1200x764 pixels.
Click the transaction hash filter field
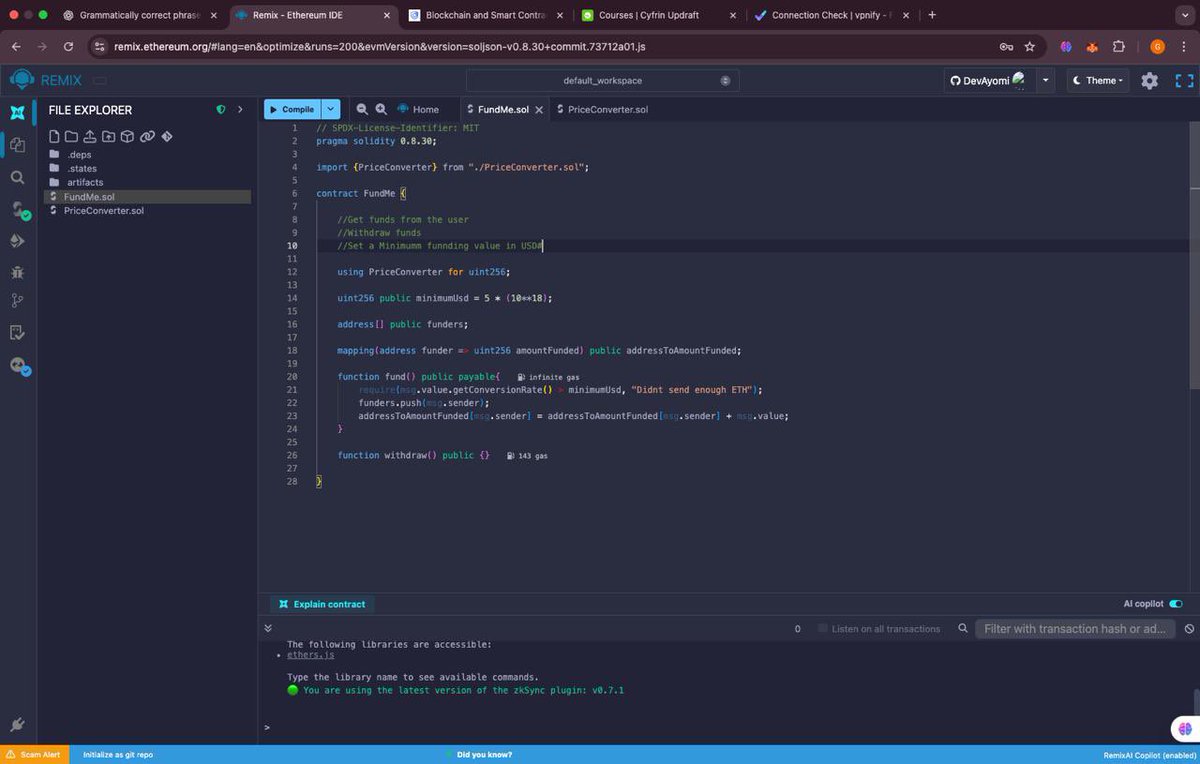[1074, 629]
